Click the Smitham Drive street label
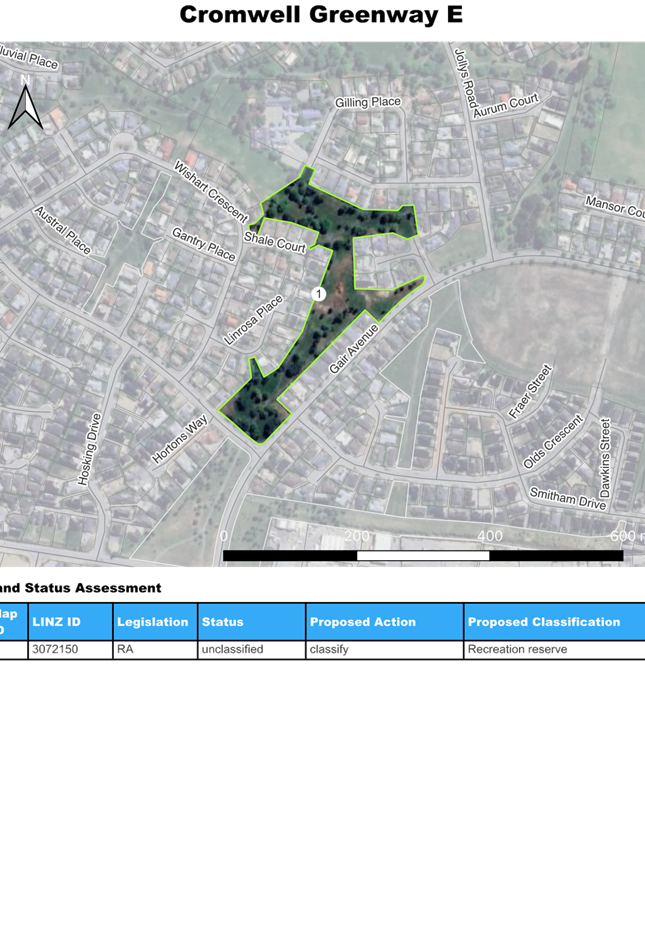Image resolution: width=645 pixels, height=934 pixels. tap(567, 499)
